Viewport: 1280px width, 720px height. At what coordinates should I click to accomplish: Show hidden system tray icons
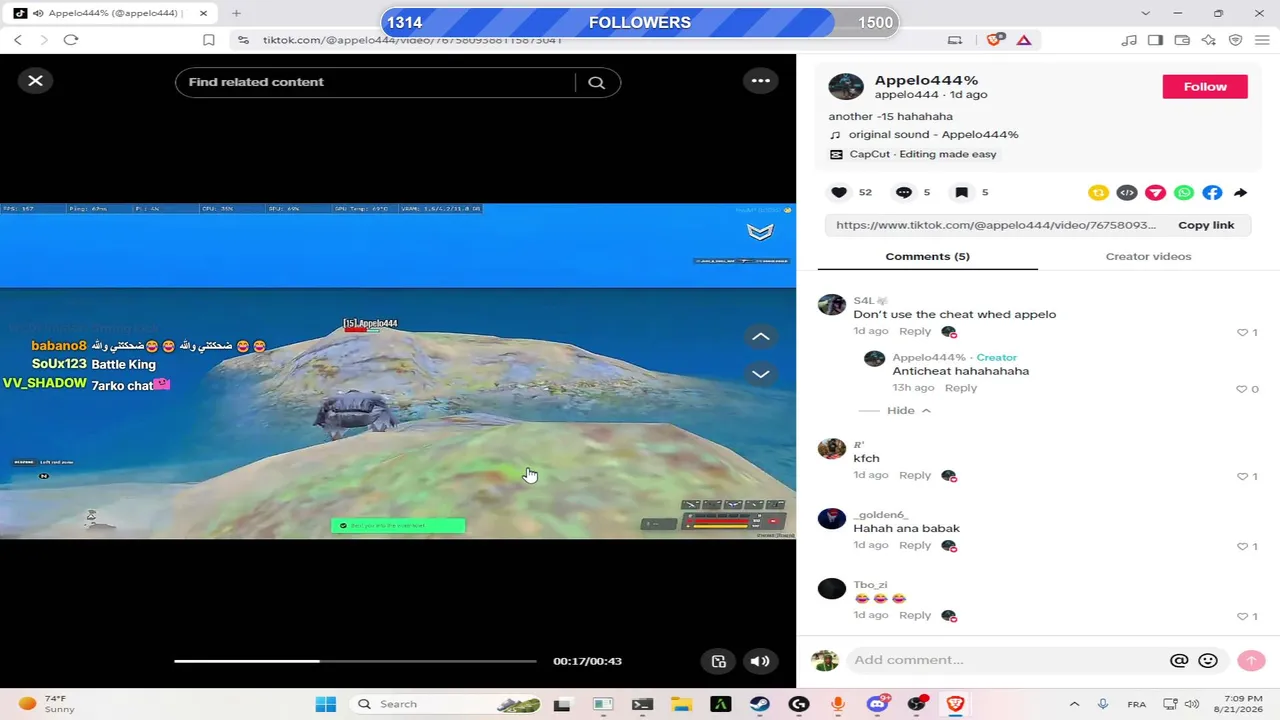1074,704
